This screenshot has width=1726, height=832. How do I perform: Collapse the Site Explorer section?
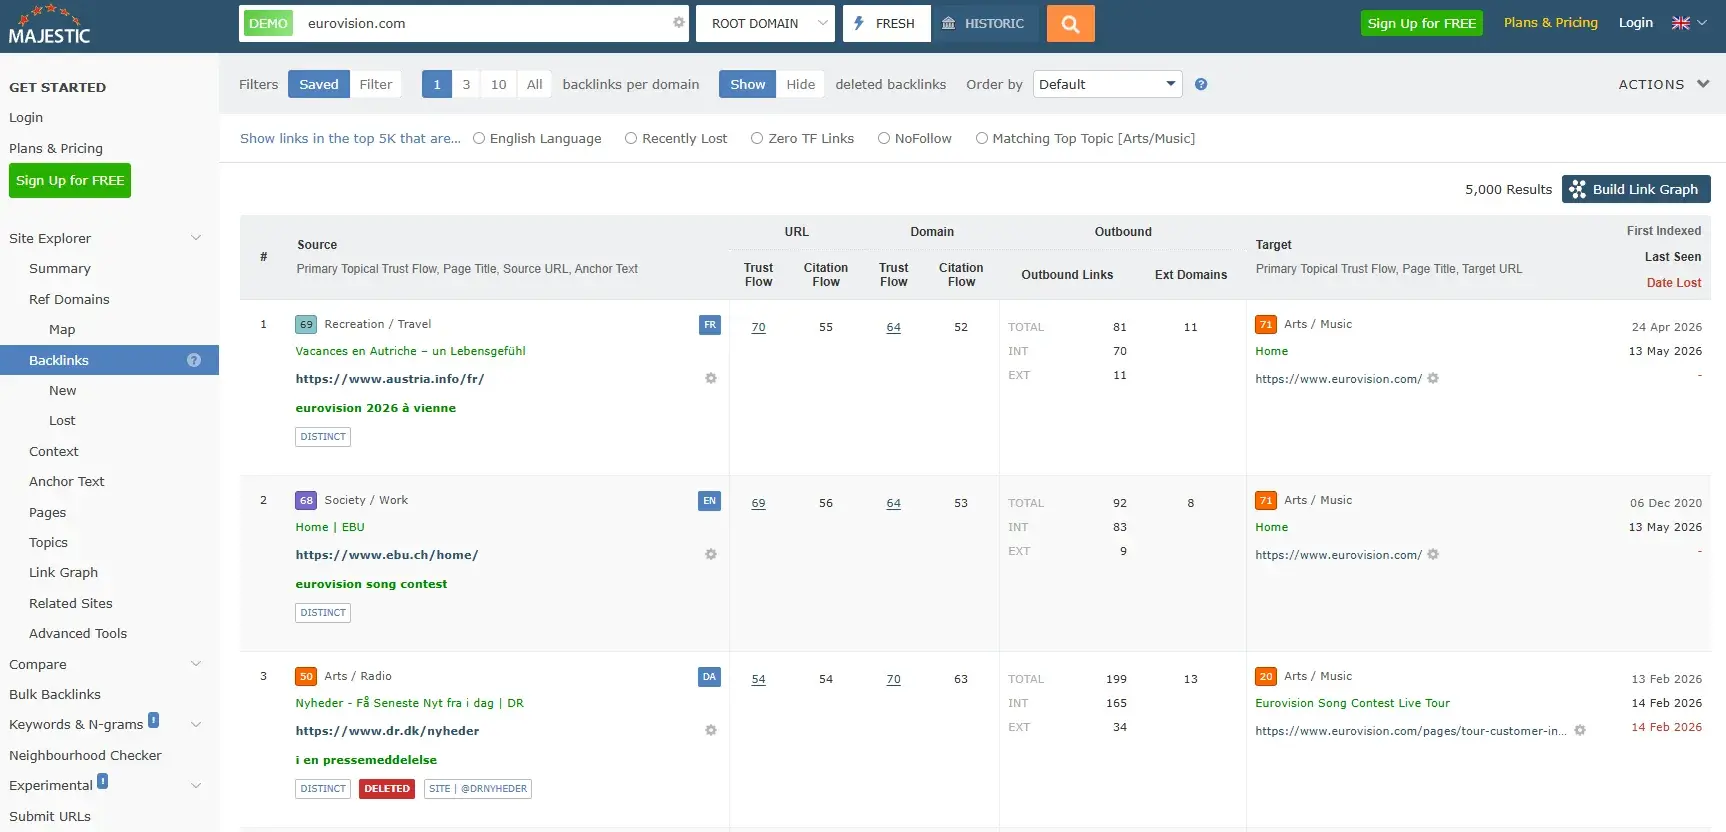[196, 238]
